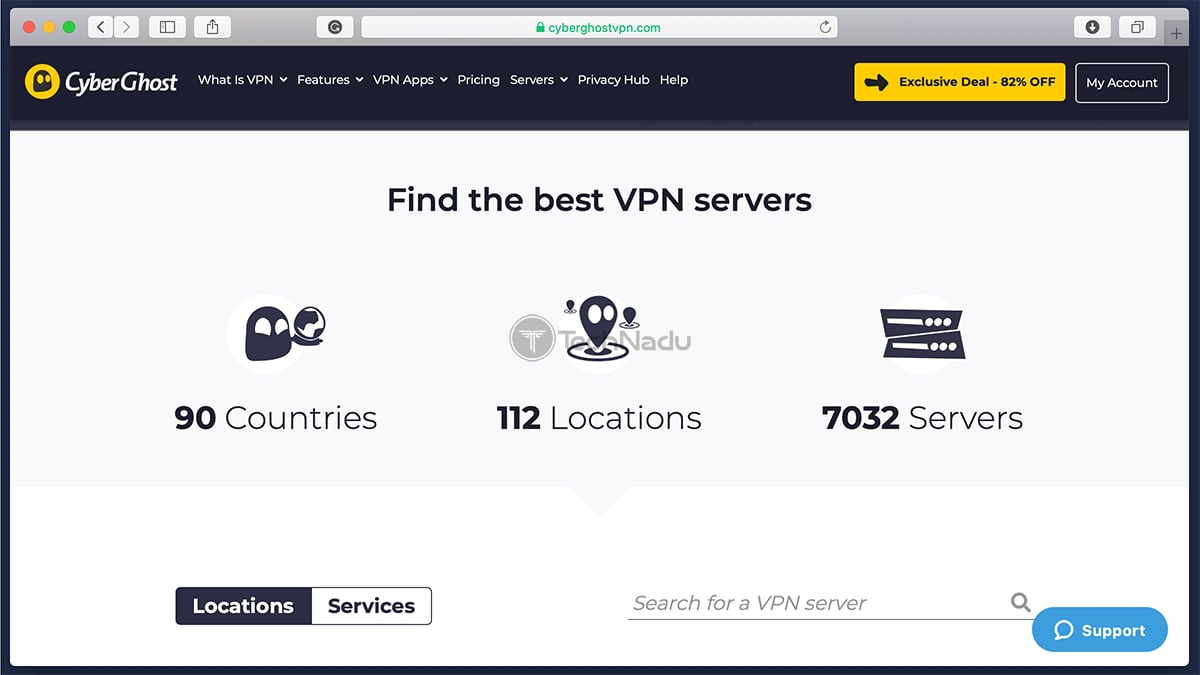The image size is (1200, 675).
Task: Open the Safari share button
Action: pyautogui.click(x=212, y=27)
